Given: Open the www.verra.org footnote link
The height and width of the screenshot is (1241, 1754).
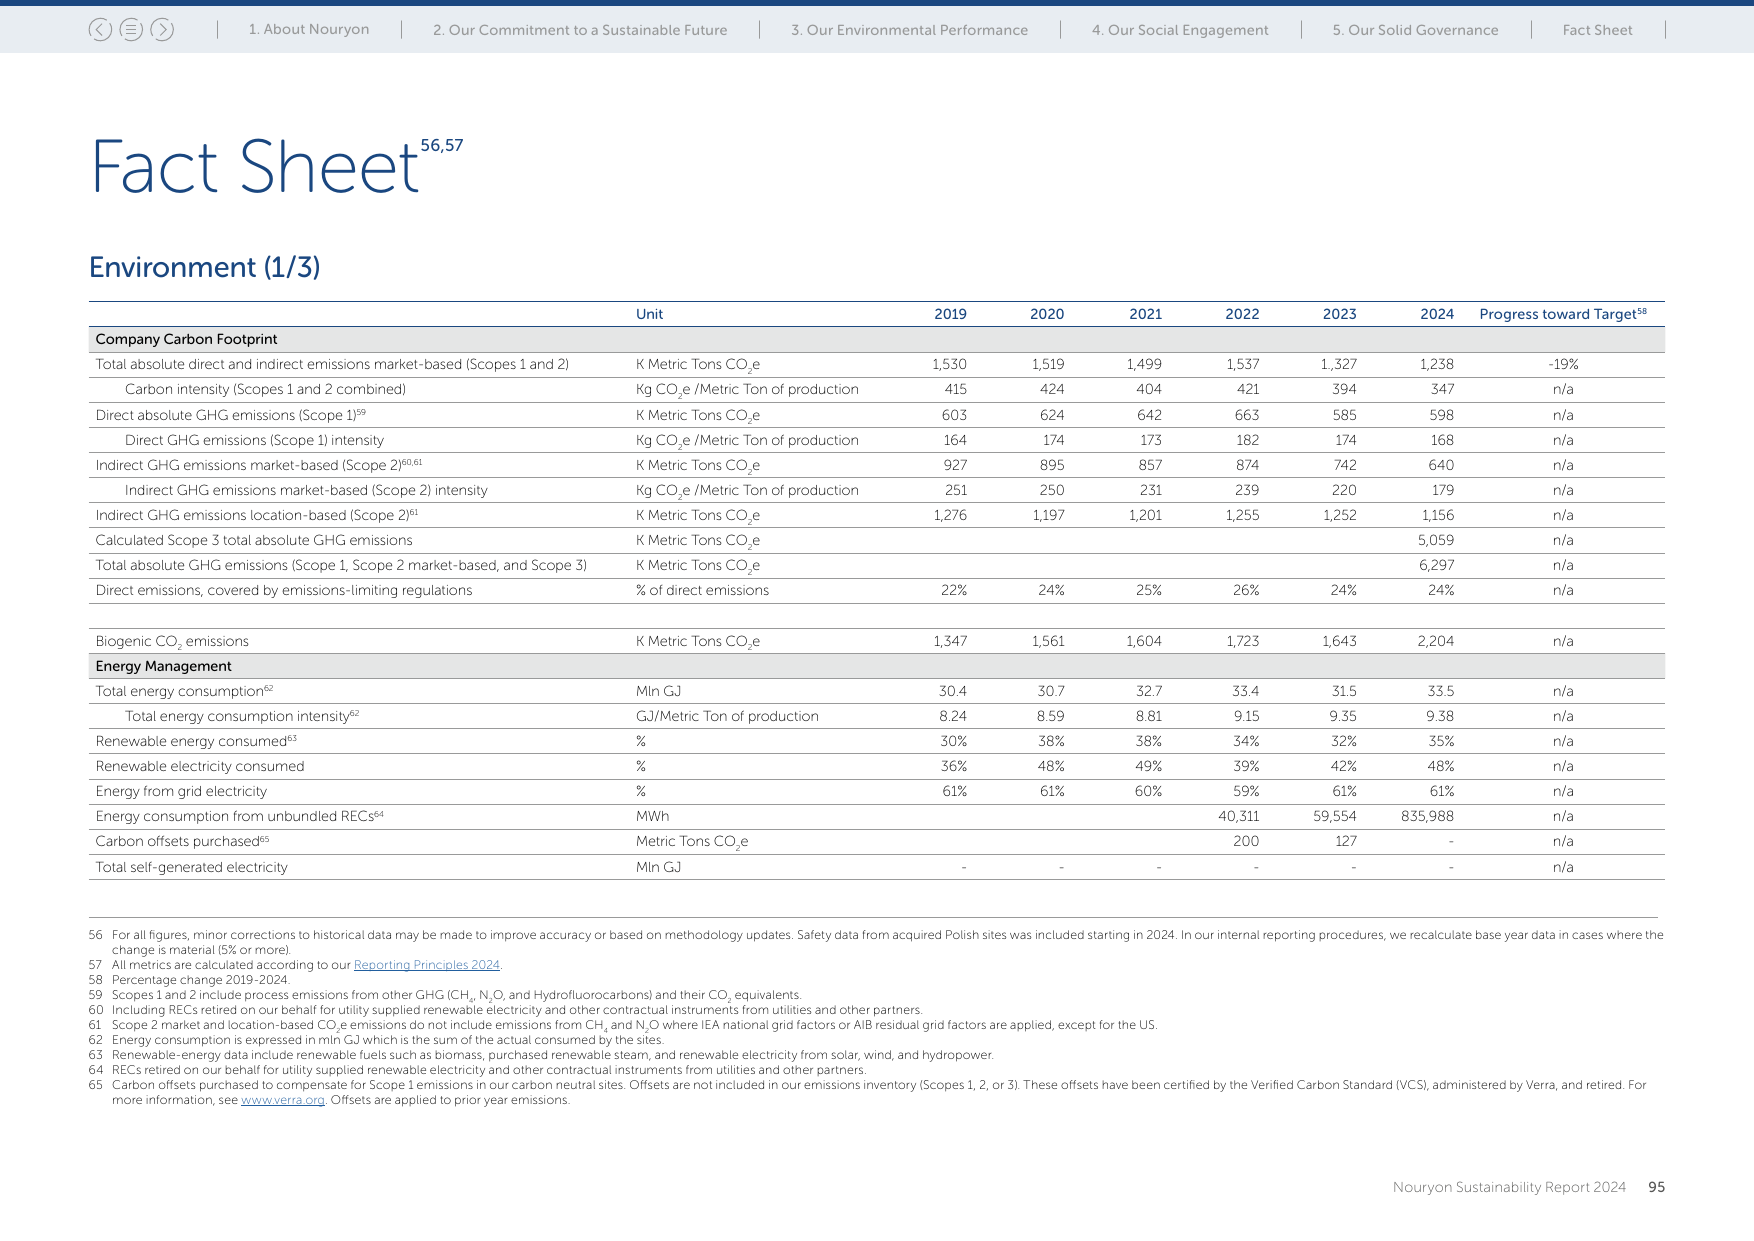Looking at the screenshot, I should (x=283, y=1100).
